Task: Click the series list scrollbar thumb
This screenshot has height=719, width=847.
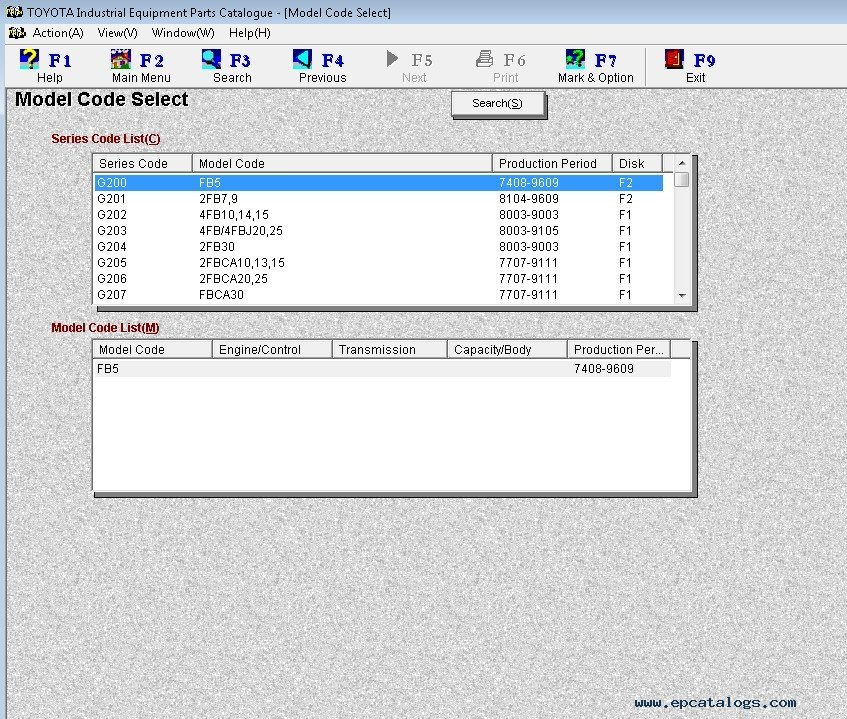Action: click(682, 179)
